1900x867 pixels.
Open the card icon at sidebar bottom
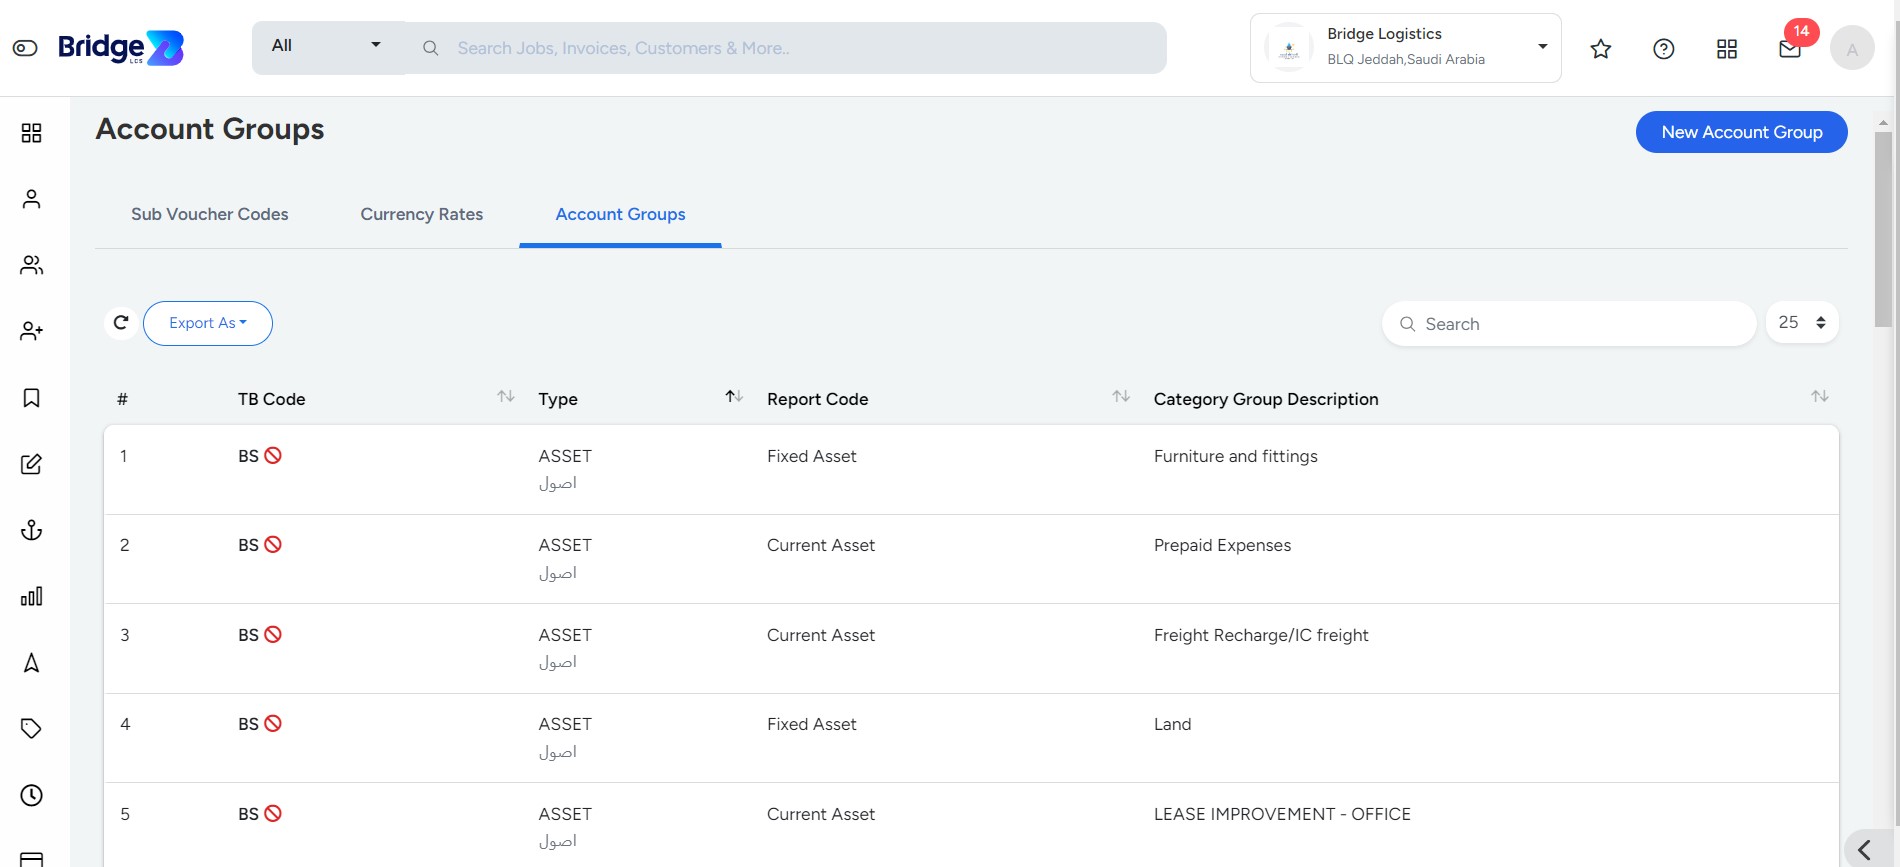[31, 858]
